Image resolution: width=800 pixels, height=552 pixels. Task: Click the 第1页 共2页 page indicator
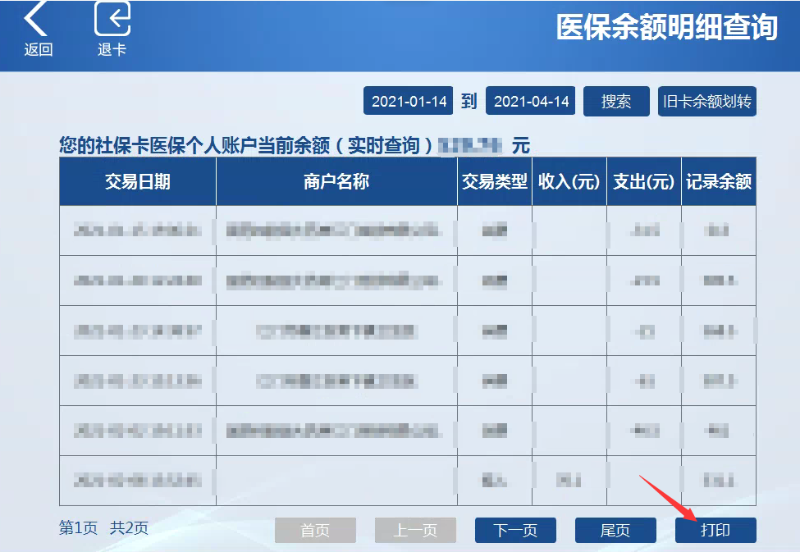[x=104, y=528]
